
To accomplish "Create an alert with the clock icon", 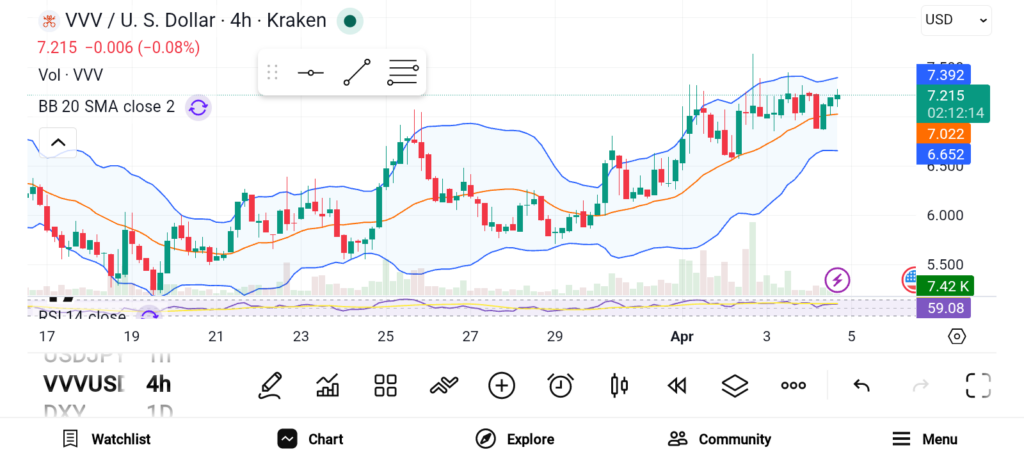I will 560,385.
